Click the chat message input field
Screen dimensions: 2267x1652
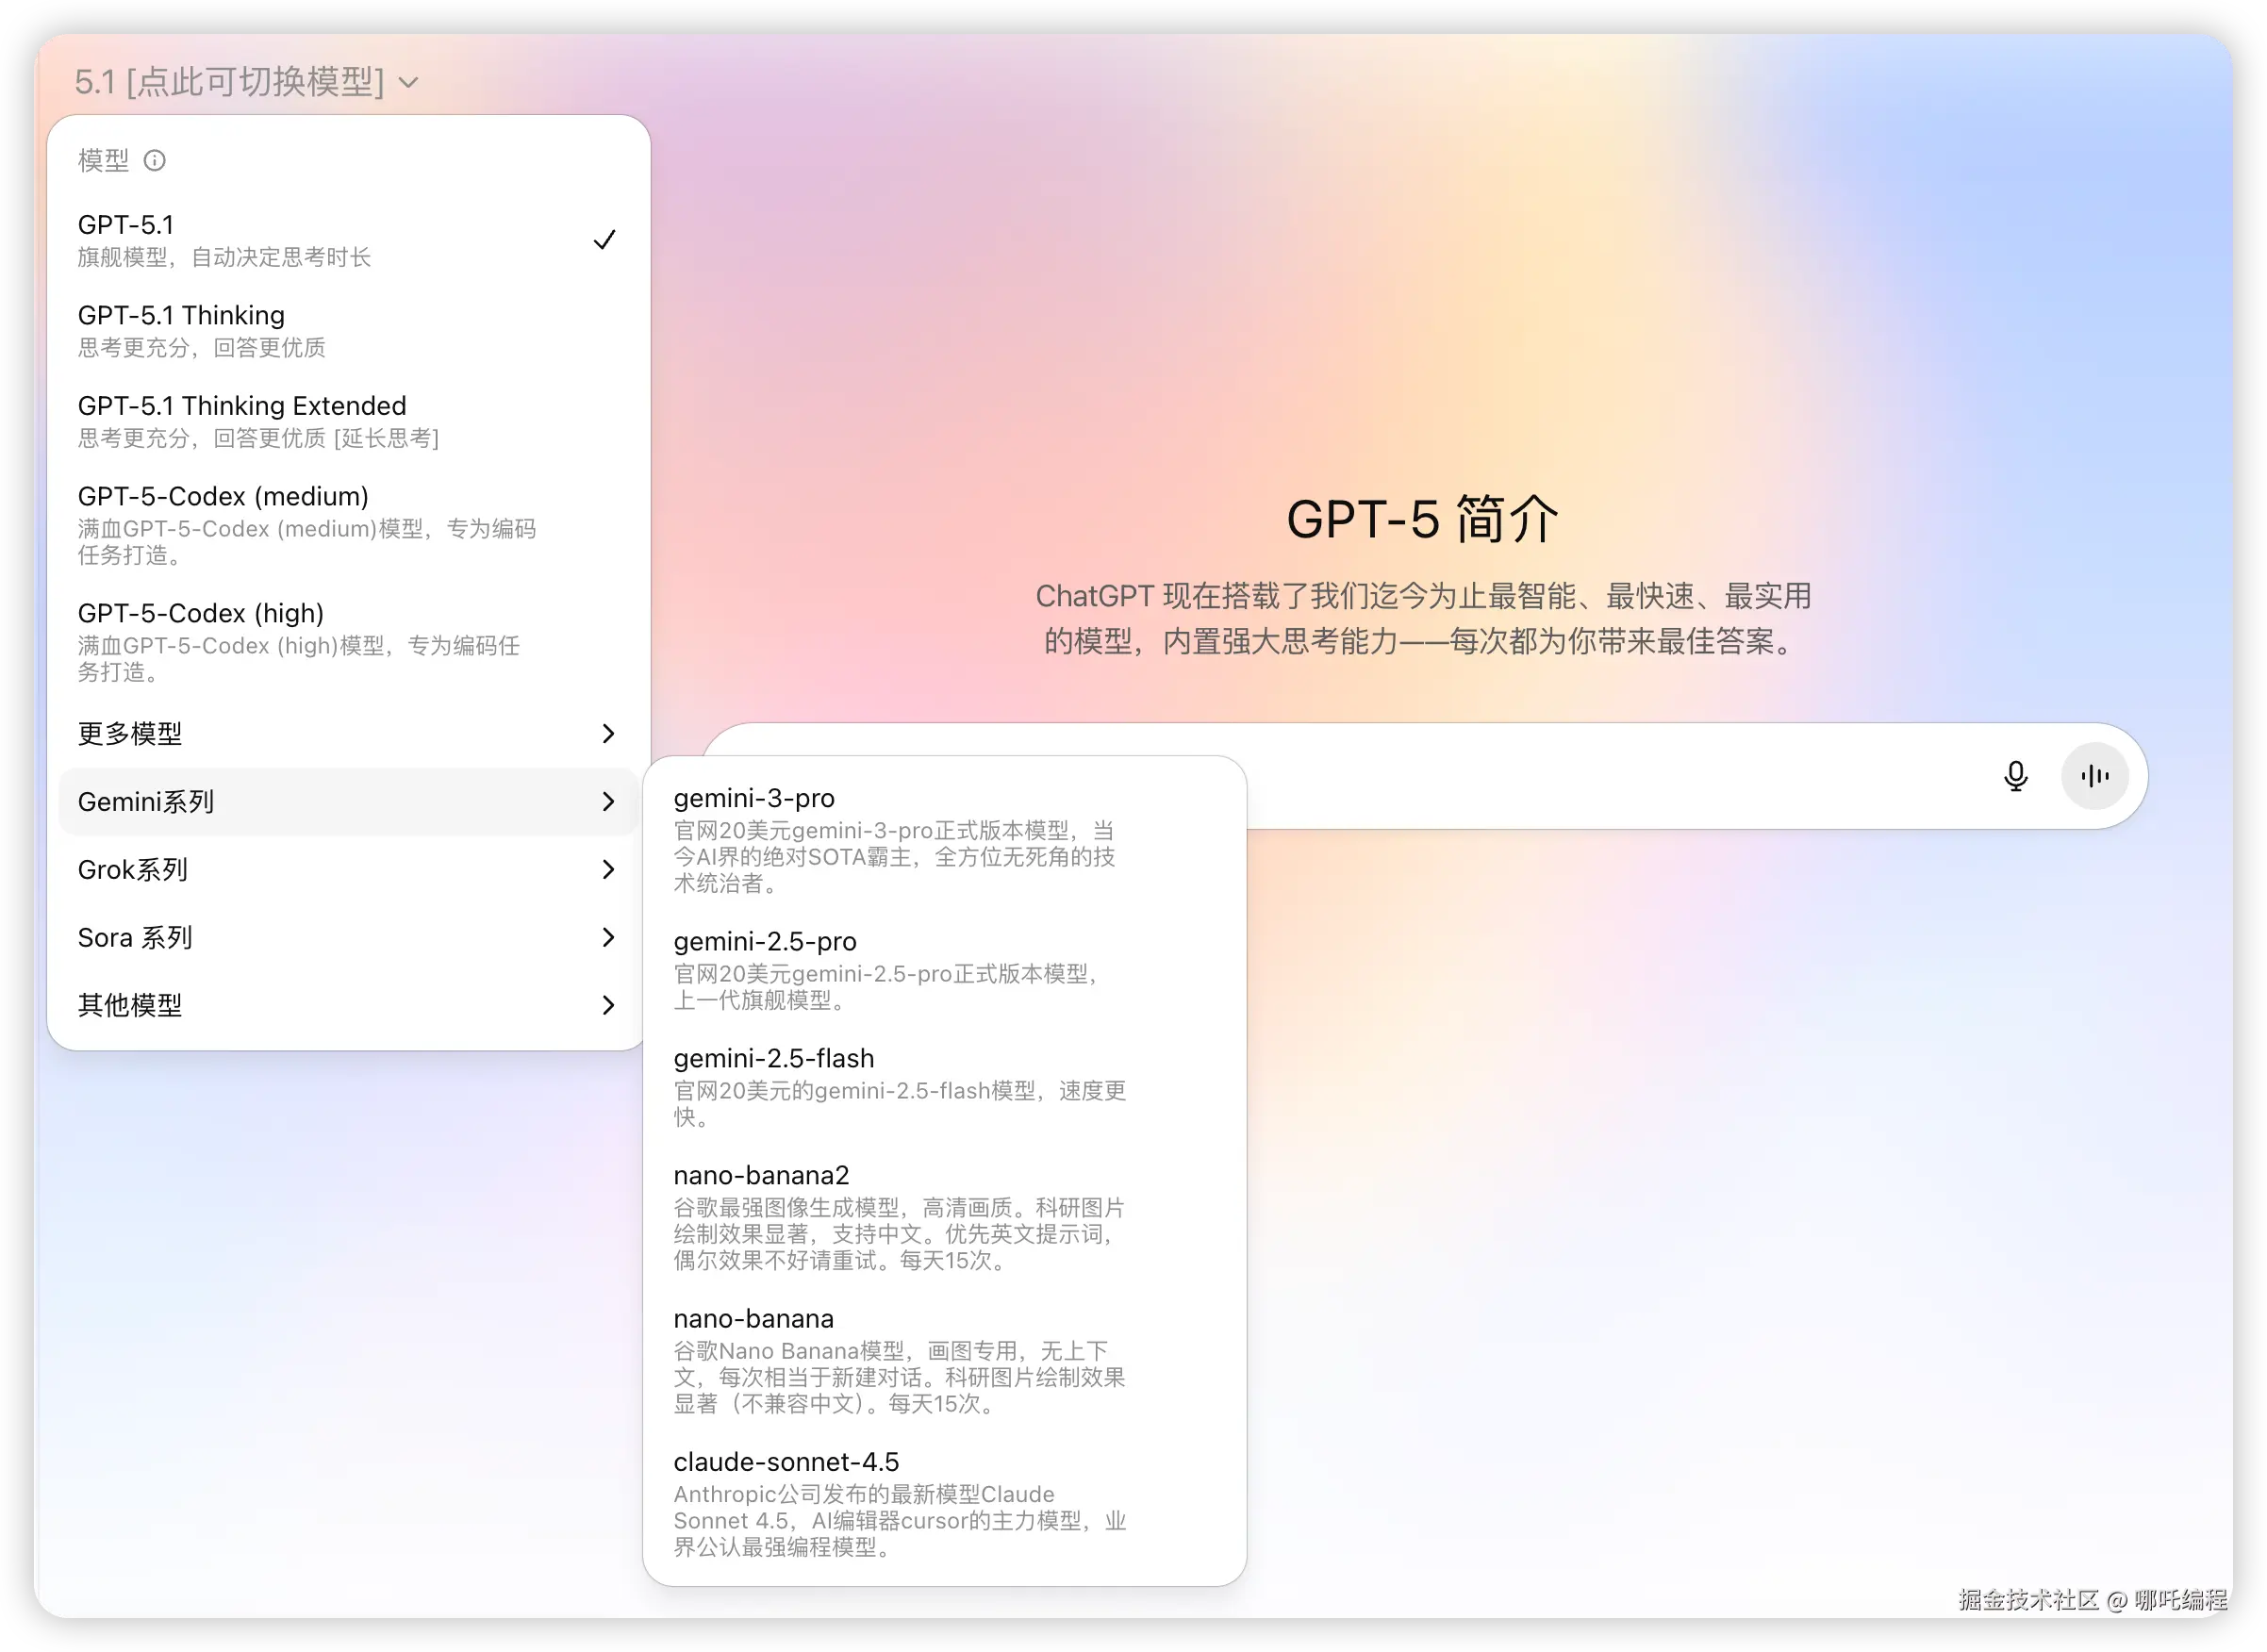pyautogui.click(x=1600, y=776)
